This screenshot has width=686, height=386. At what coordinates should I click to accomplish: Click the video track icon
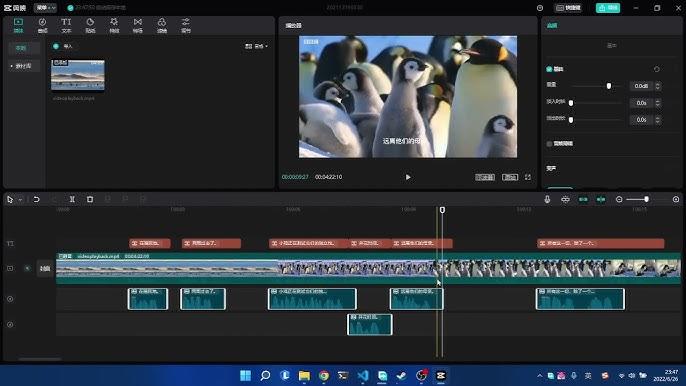[10, 268]
